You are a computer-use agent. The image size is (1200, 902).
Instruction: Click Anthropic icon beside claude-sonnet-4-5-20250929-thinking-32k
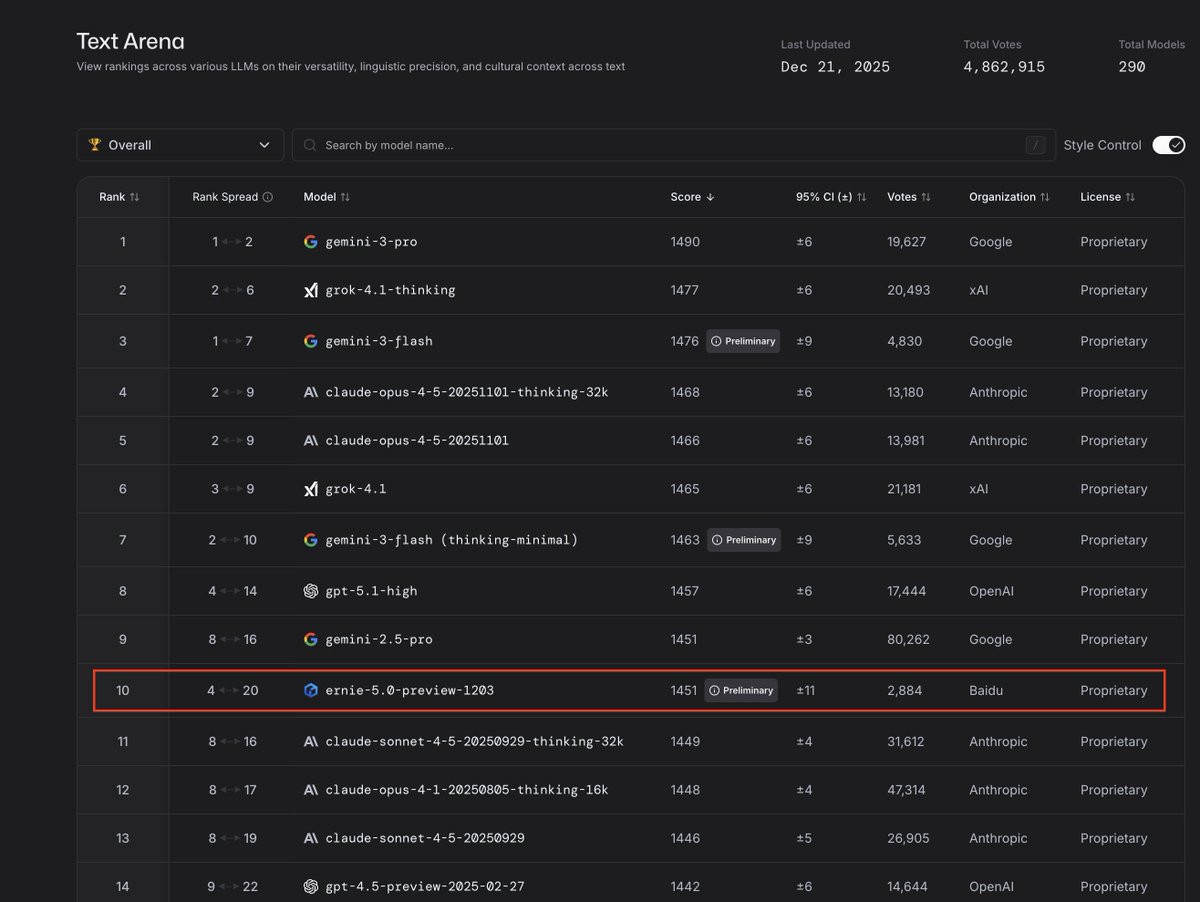coord(311,741)
